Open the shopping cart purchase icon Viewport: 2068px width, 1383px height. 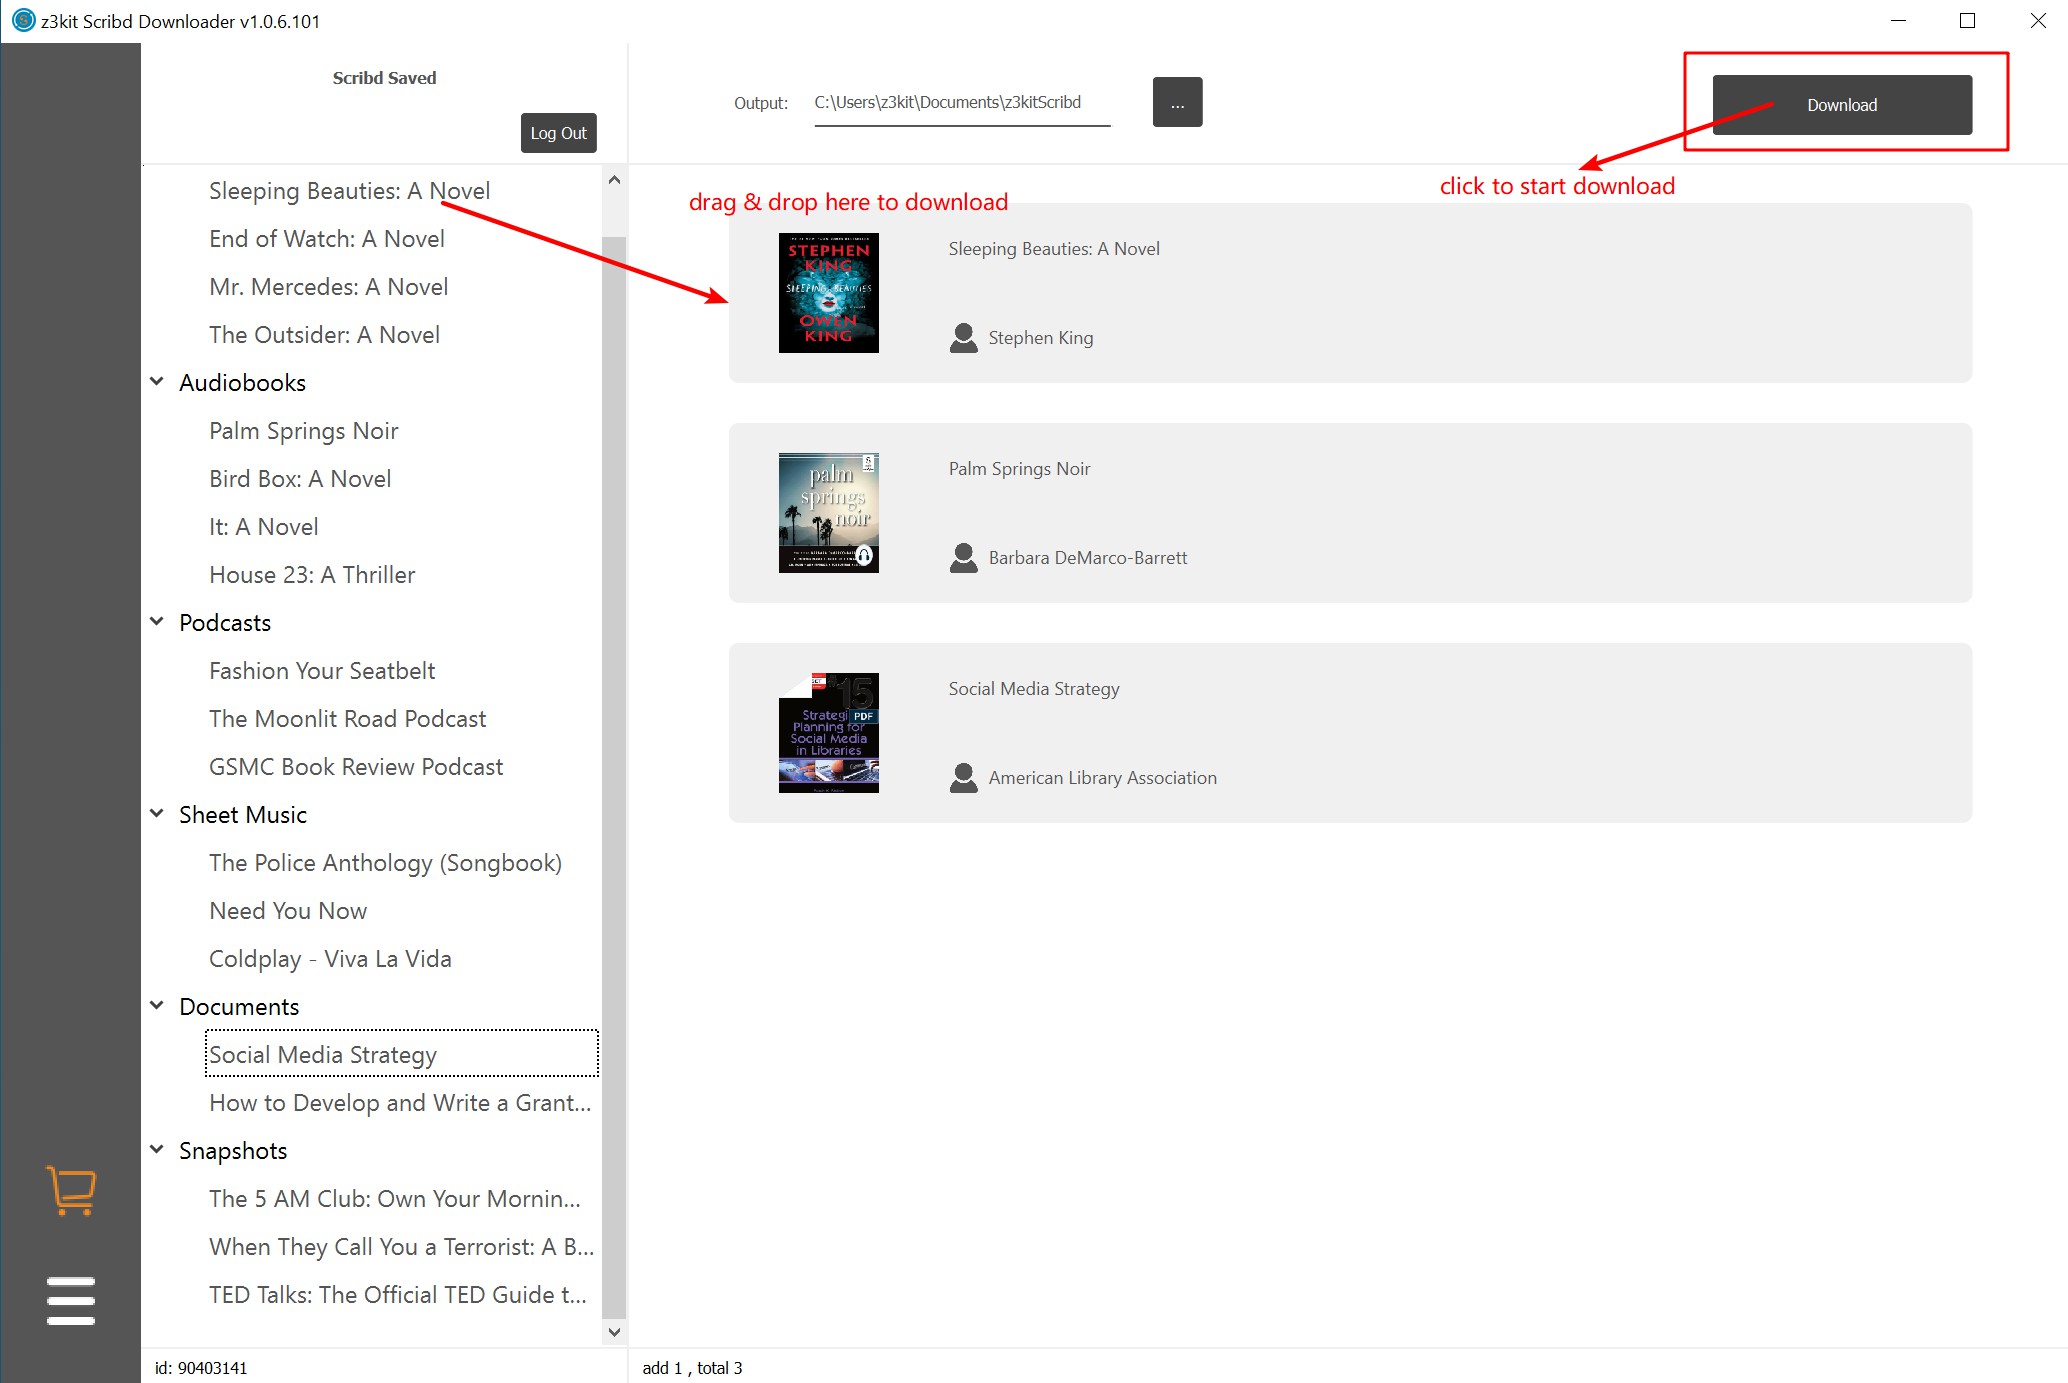(x=71, y=1190)
